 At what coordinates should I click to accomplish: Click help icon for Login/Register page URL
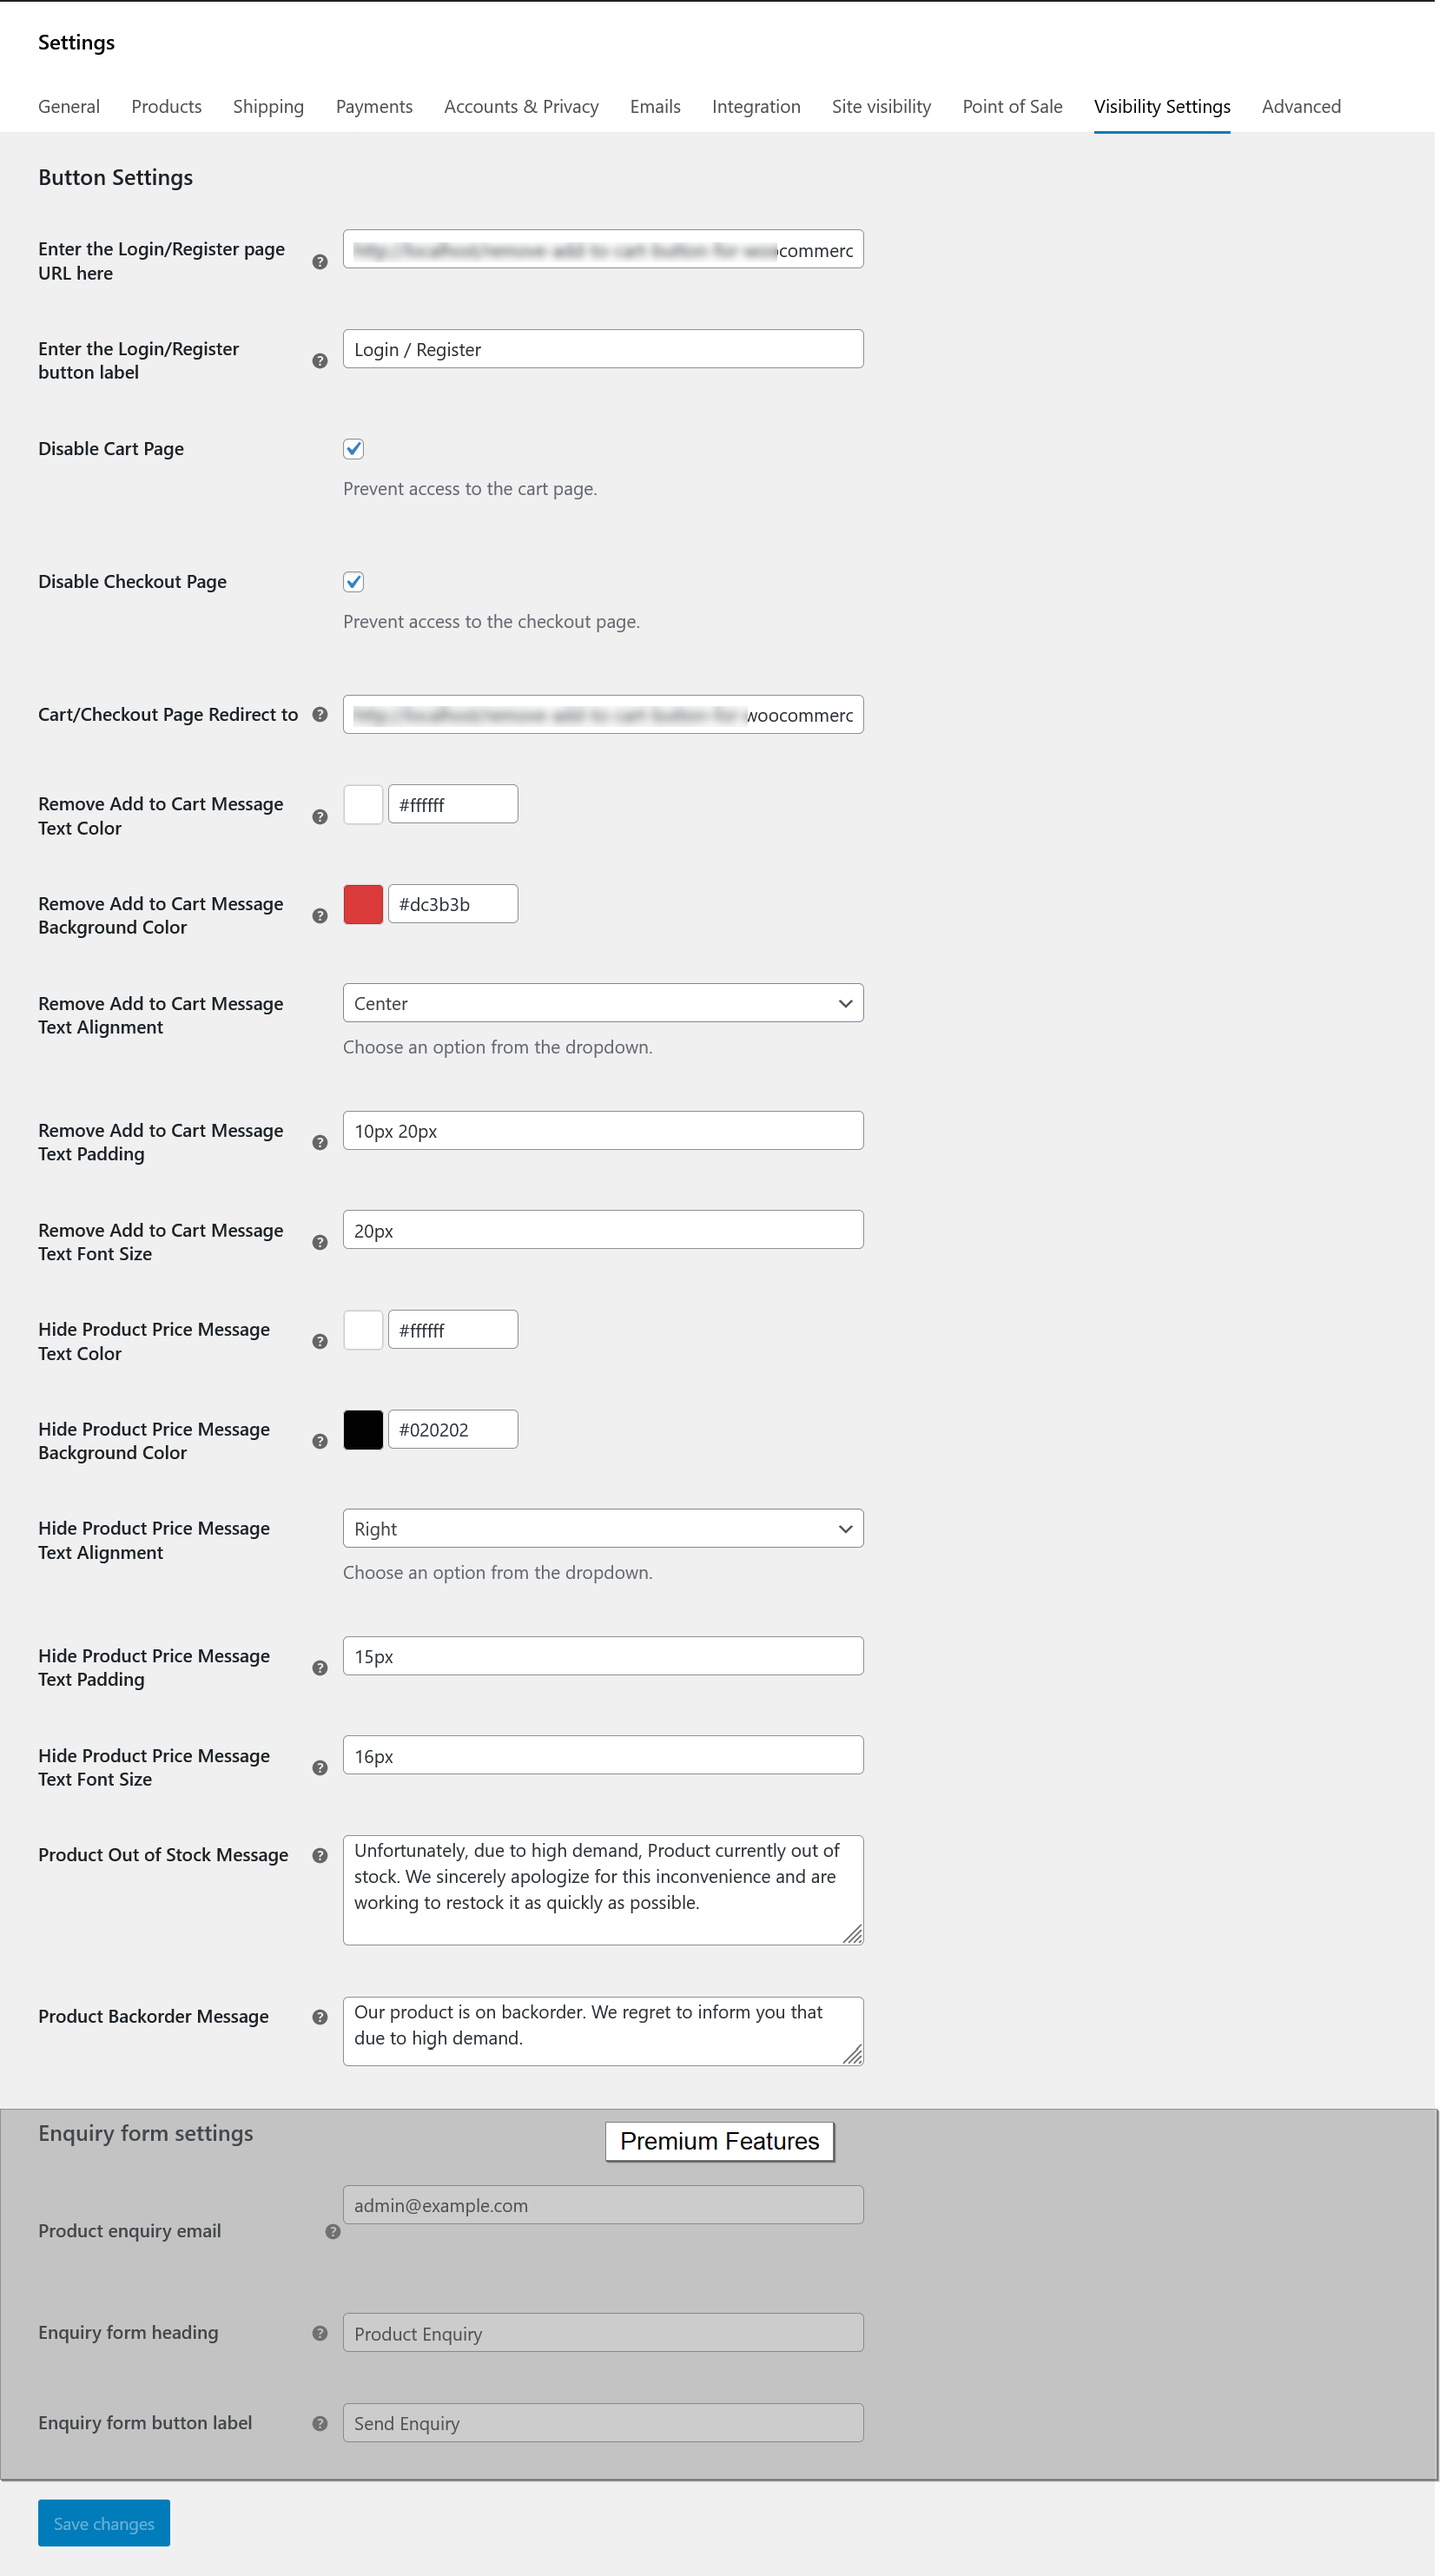pos(320,262)
